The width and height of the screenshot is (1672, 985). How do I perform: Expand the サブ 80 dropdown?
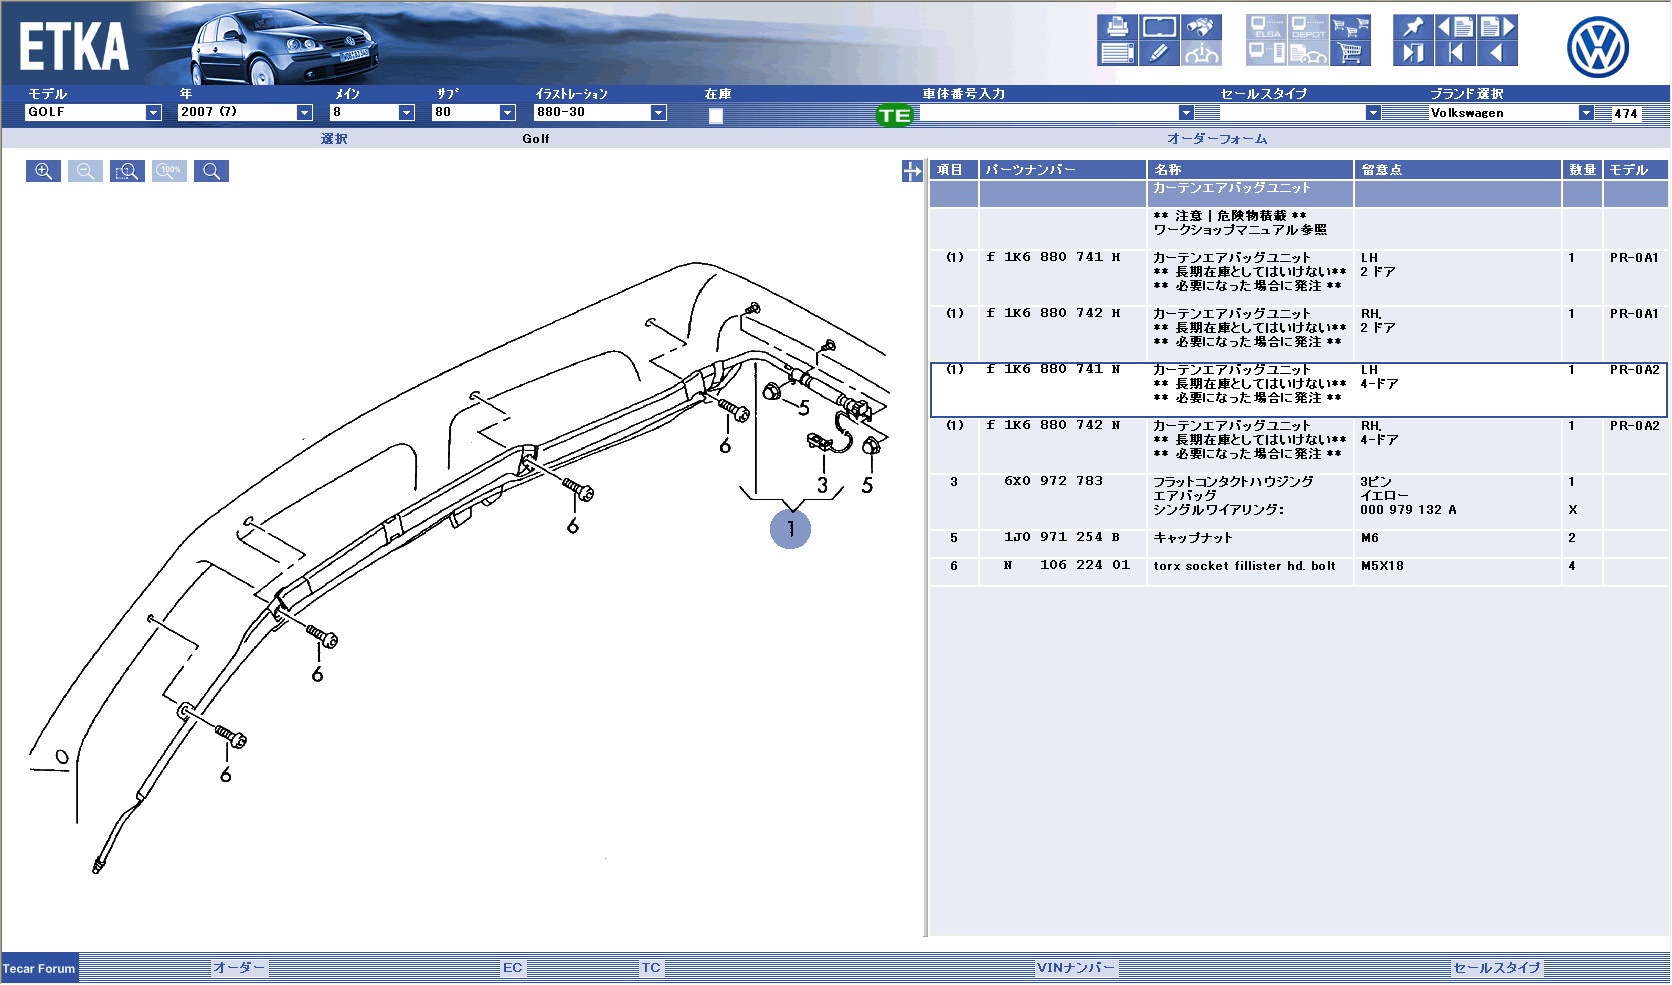click(507, 113)
